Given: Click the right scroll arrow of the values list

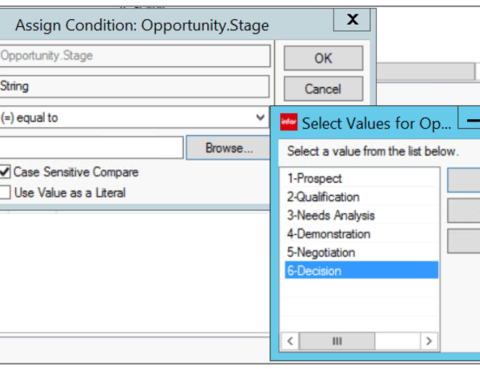Looking at the screenshot, I should (x=429, y=341).
